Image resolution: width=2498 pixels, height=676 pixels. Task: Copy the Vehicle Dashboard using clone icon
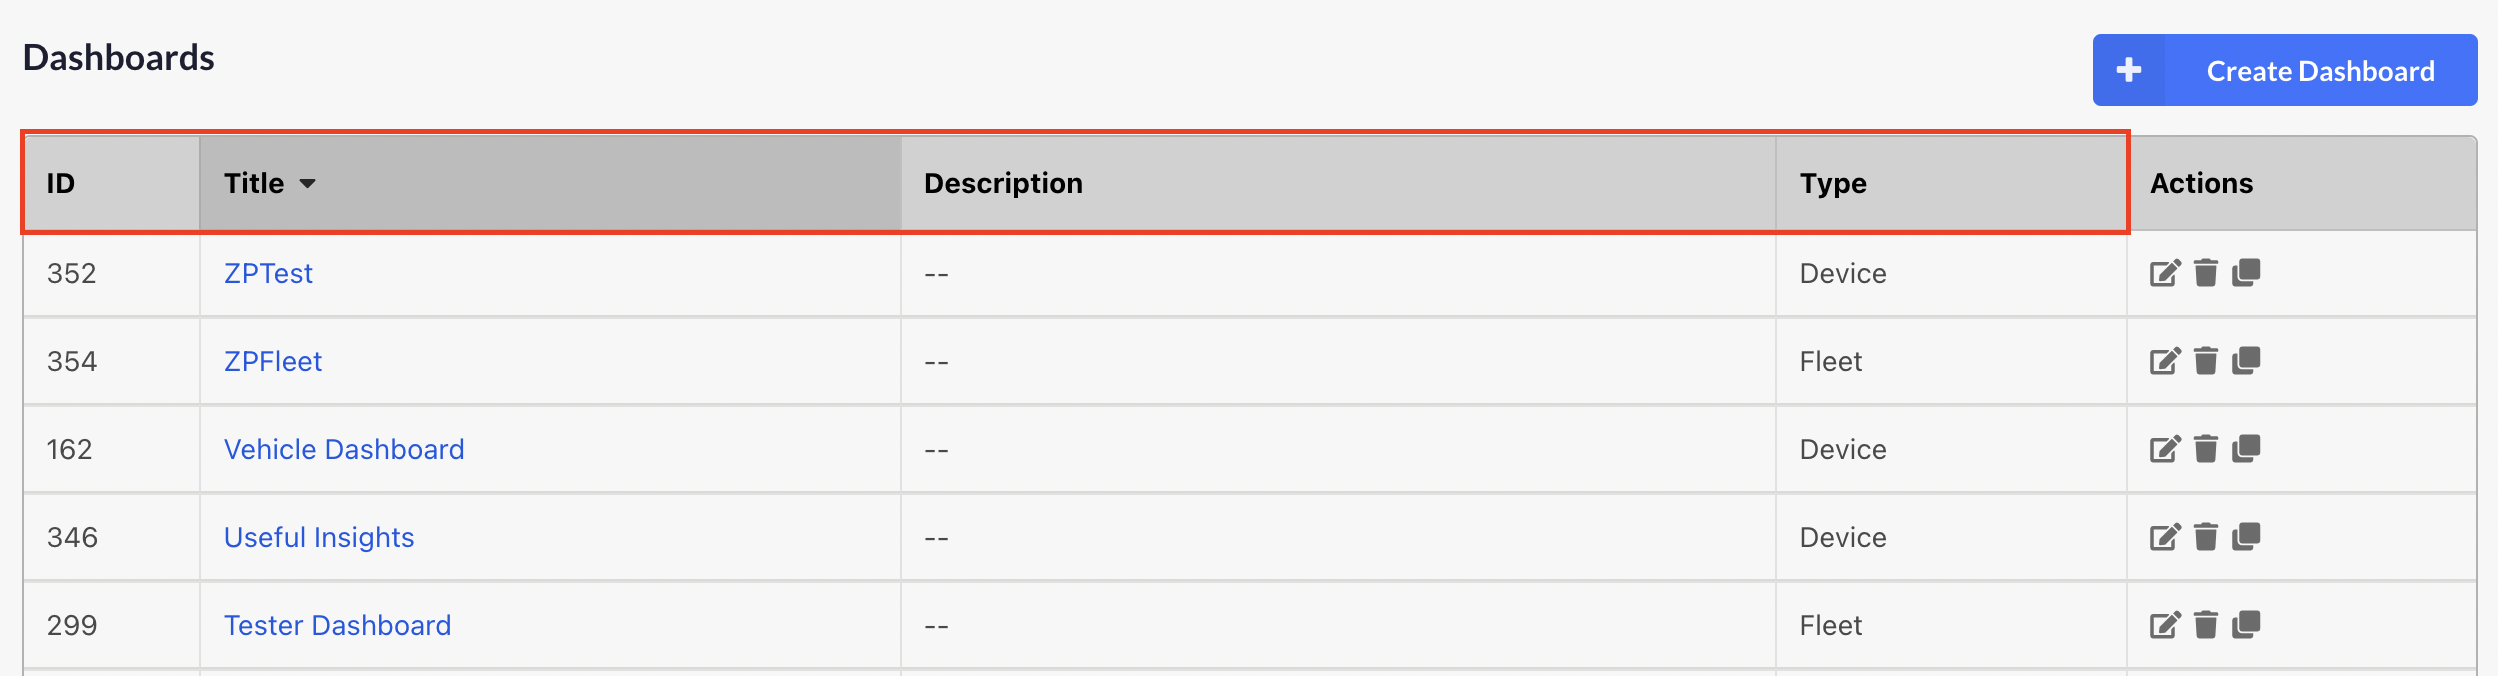coord(2246,449)
